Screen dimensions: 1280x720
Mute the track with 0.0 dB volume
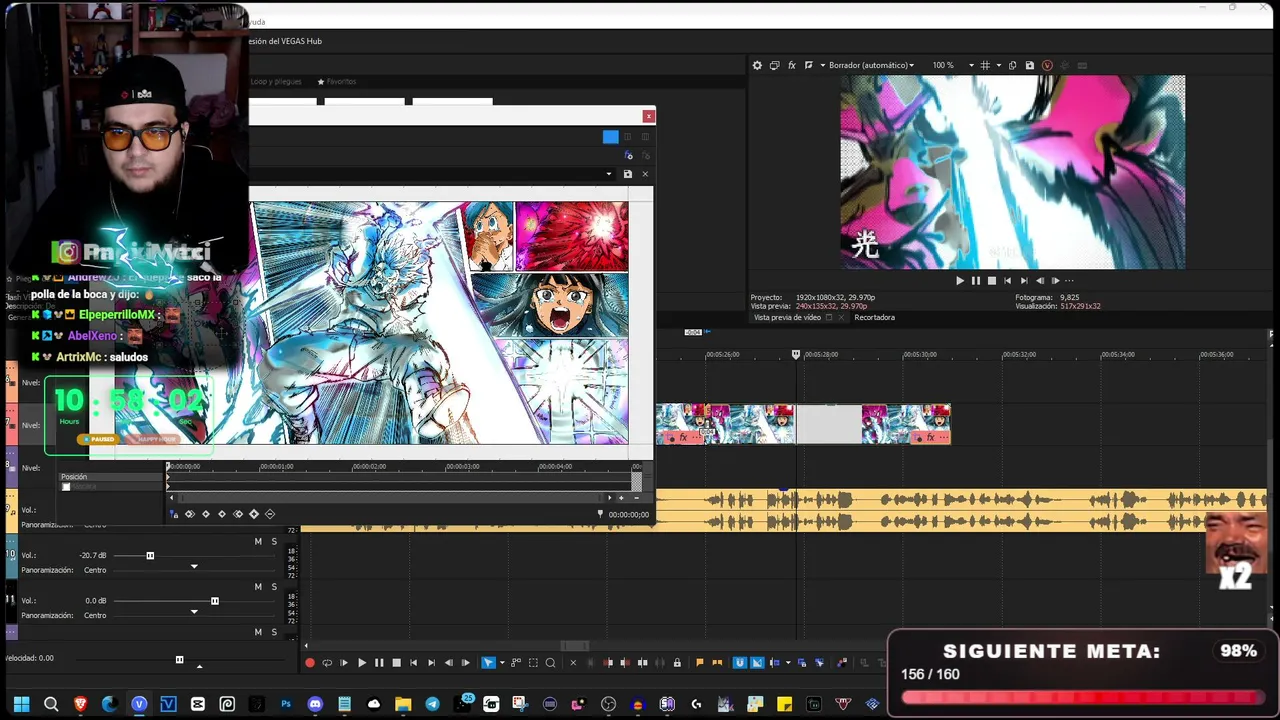coord(258,586)
